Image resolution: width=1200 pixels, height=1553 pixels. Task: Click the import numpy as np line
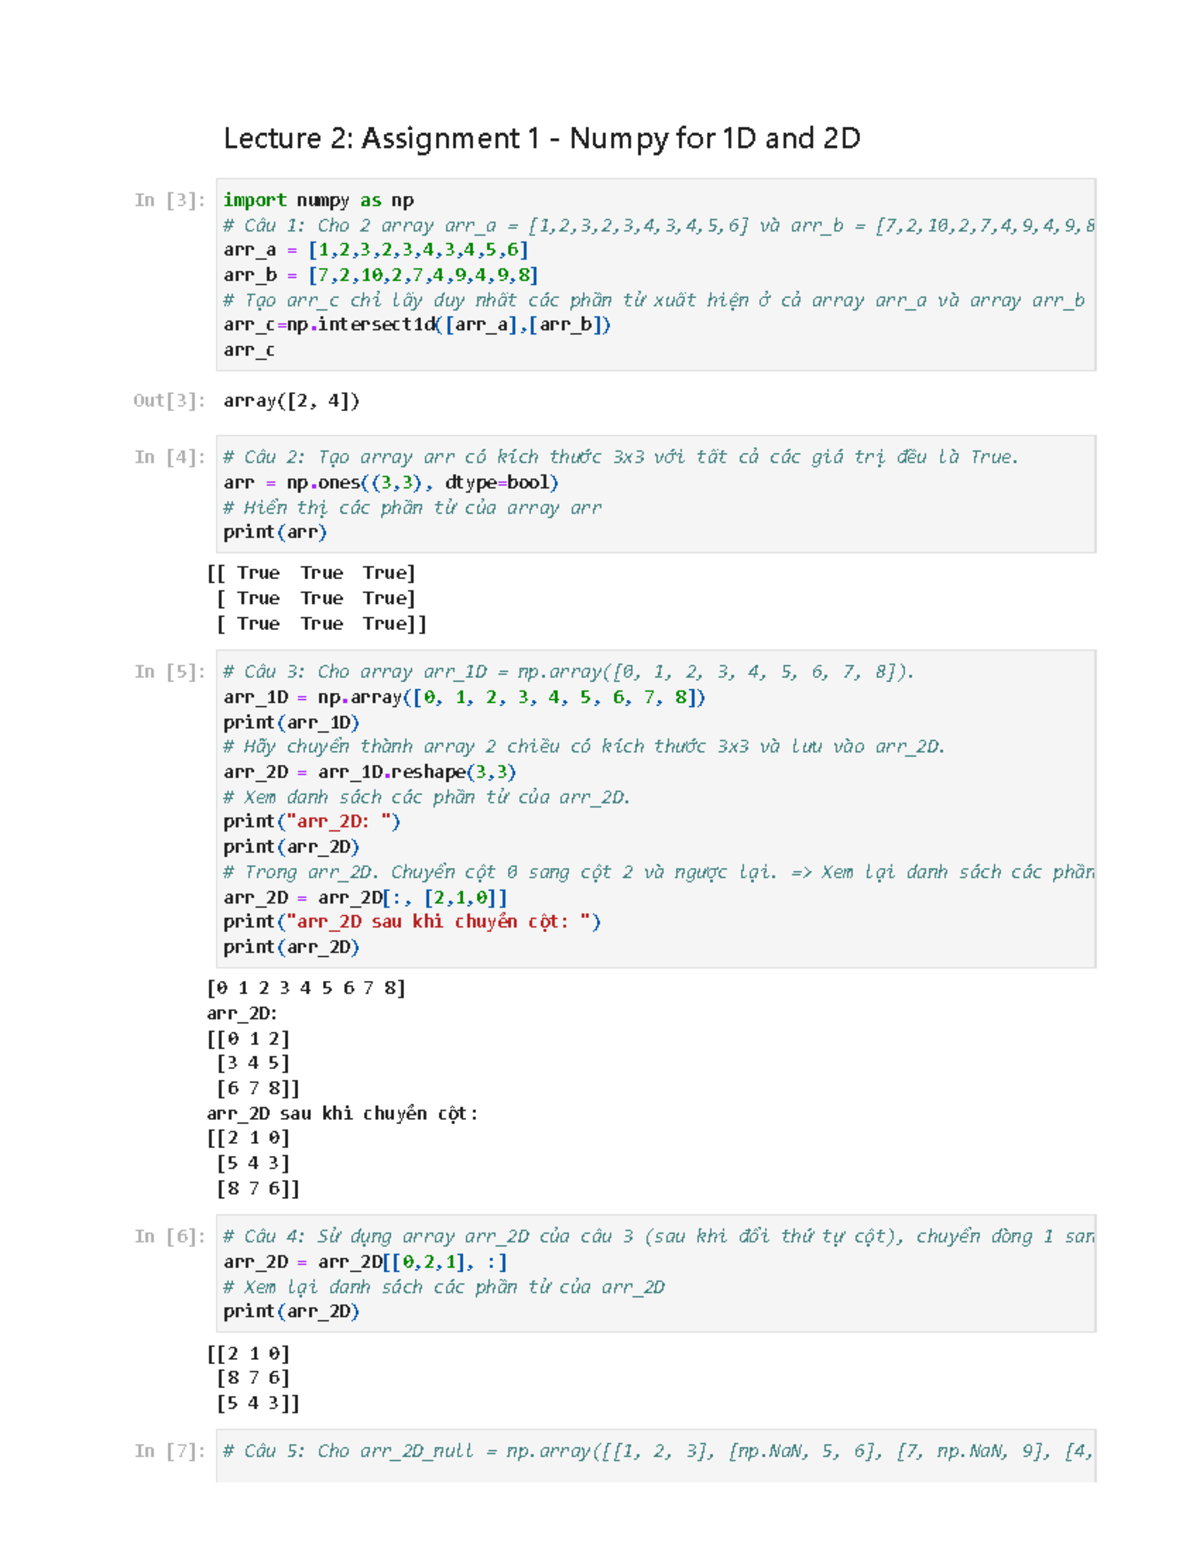(x=318, y=200)
